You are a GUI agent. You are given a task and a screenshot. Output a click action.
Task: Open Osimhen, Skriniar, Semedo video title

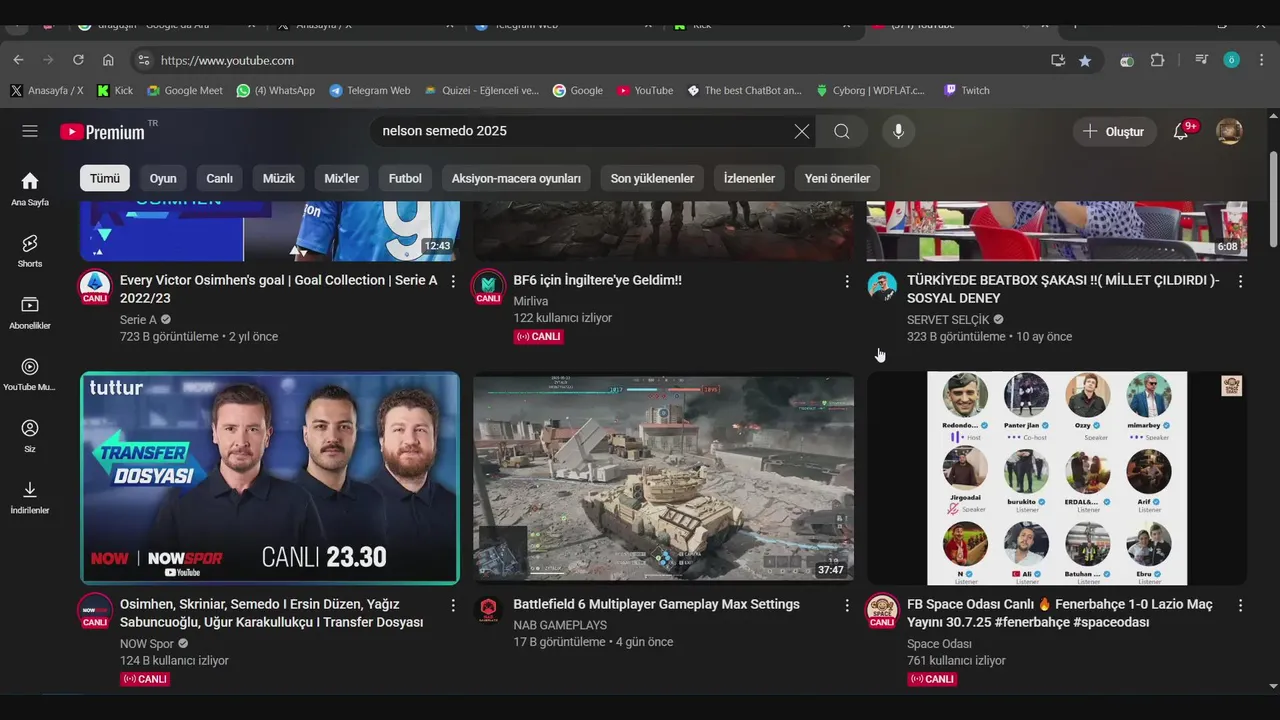pyautogui.click(x=271, y=613)
